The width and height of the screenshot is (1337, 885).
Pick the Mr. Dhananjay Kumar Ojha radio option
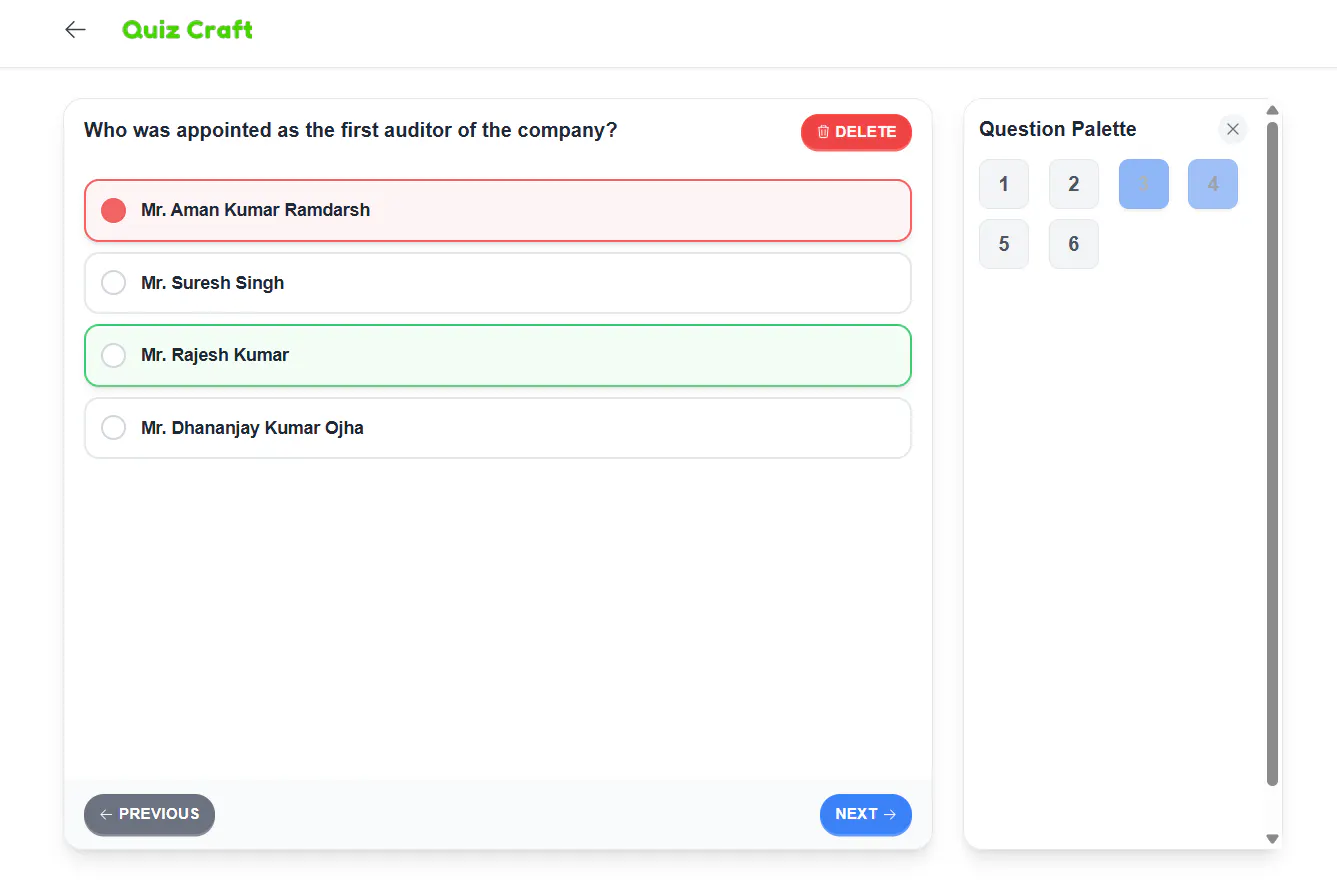click(x=113, y=428)
